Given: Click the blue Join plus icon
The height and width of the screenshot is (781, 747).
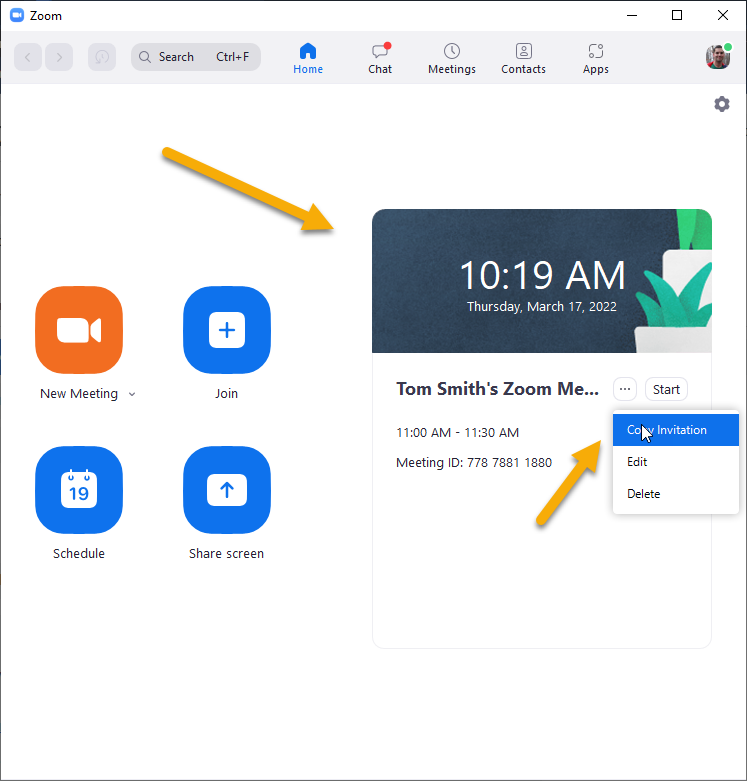Looking at the screenshot, I should tap(227, 330).
